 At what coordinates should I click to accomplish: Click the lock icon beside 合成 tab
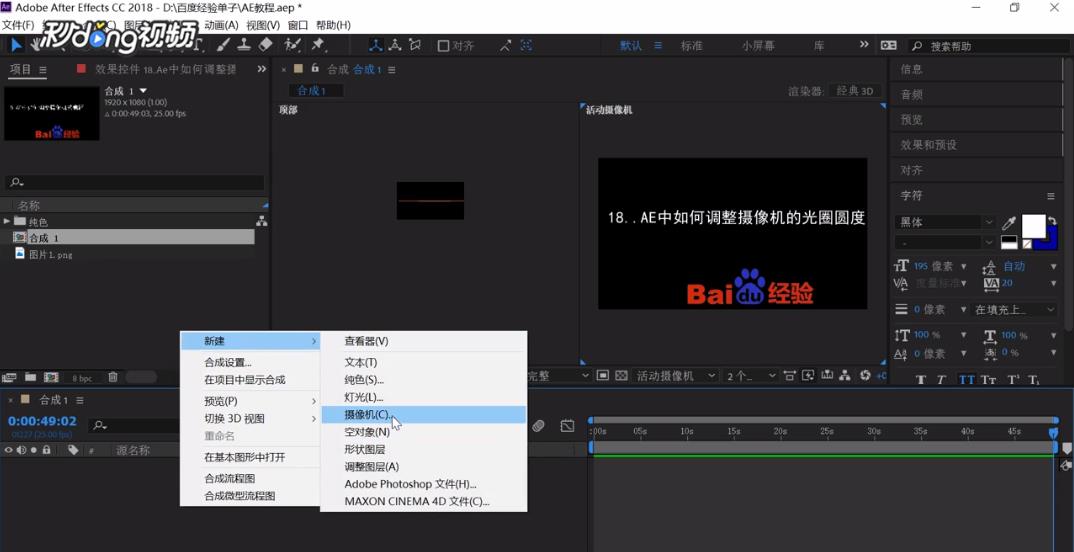[315, 68]
